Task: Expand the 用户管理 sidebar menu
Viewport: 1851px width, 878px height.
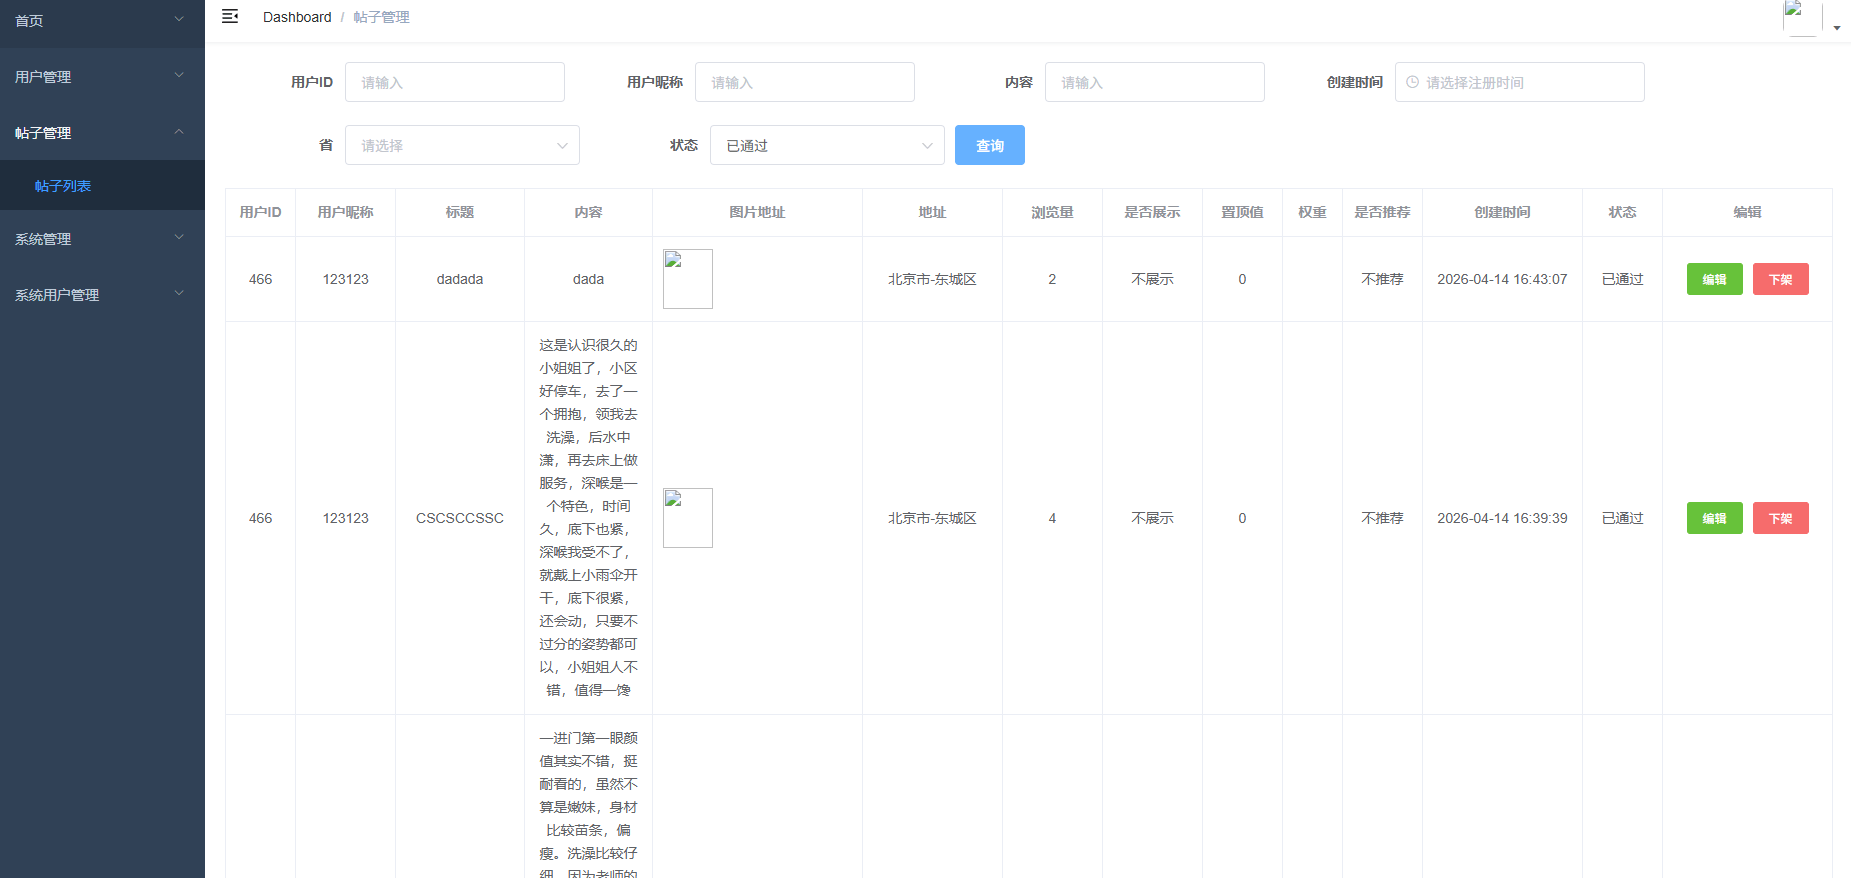Action: point(102,76)
